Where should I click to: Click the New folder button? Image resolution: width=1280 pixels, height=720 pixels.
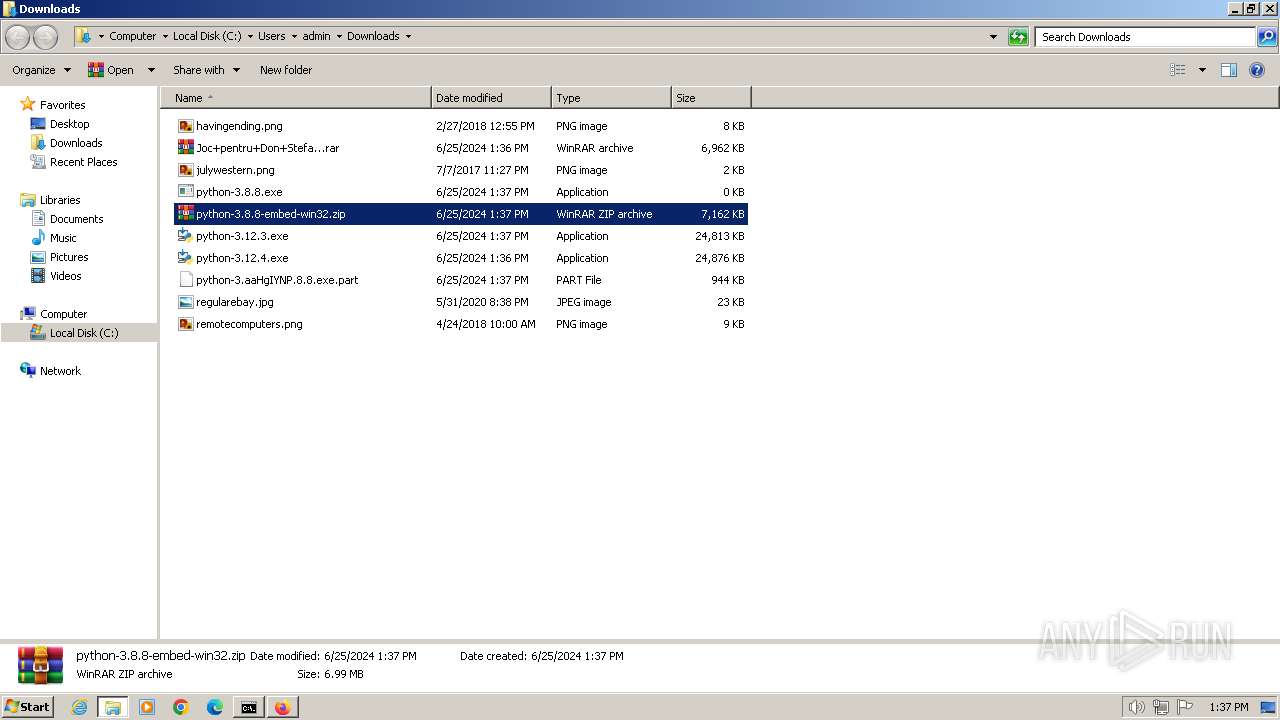pyautogui.click(x=286, y=70)
